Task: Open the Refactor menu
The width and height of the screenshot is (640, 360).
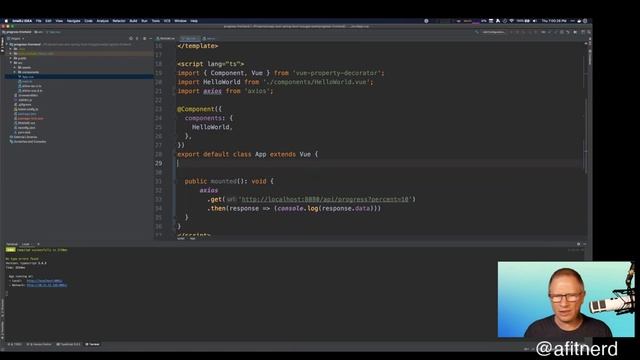Action: point(119,21)
